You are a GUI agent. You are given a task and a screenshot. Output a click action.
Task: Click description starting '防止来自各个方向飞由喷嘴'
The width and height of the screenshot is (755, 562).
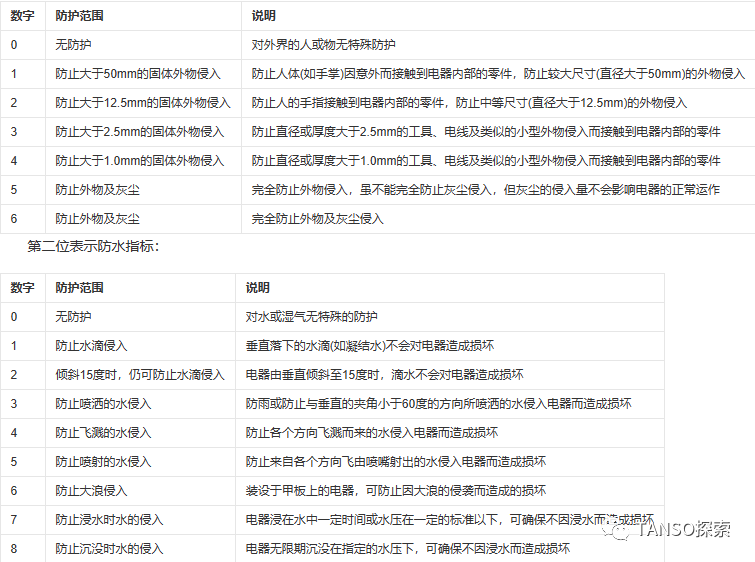(396, 462)
